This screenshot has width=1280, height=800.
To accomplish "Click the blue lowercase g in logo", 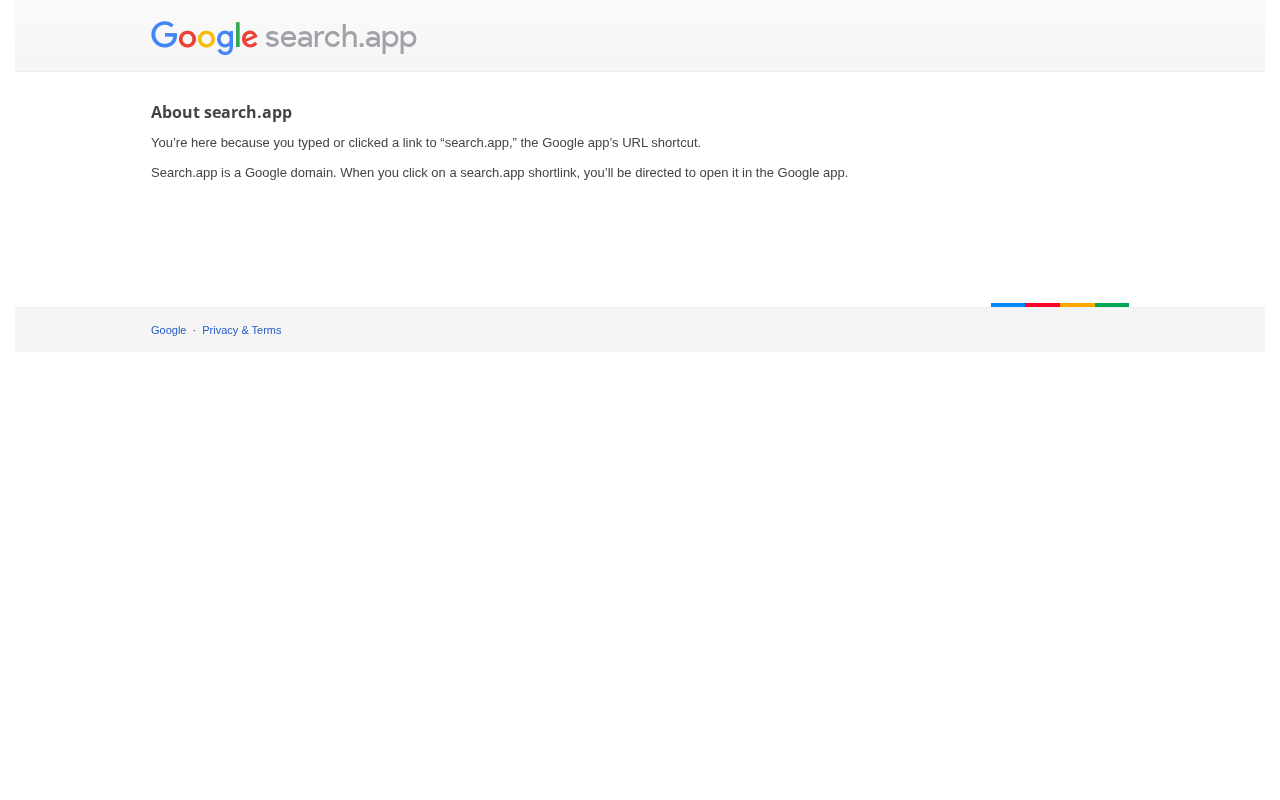I will (225, 42).
